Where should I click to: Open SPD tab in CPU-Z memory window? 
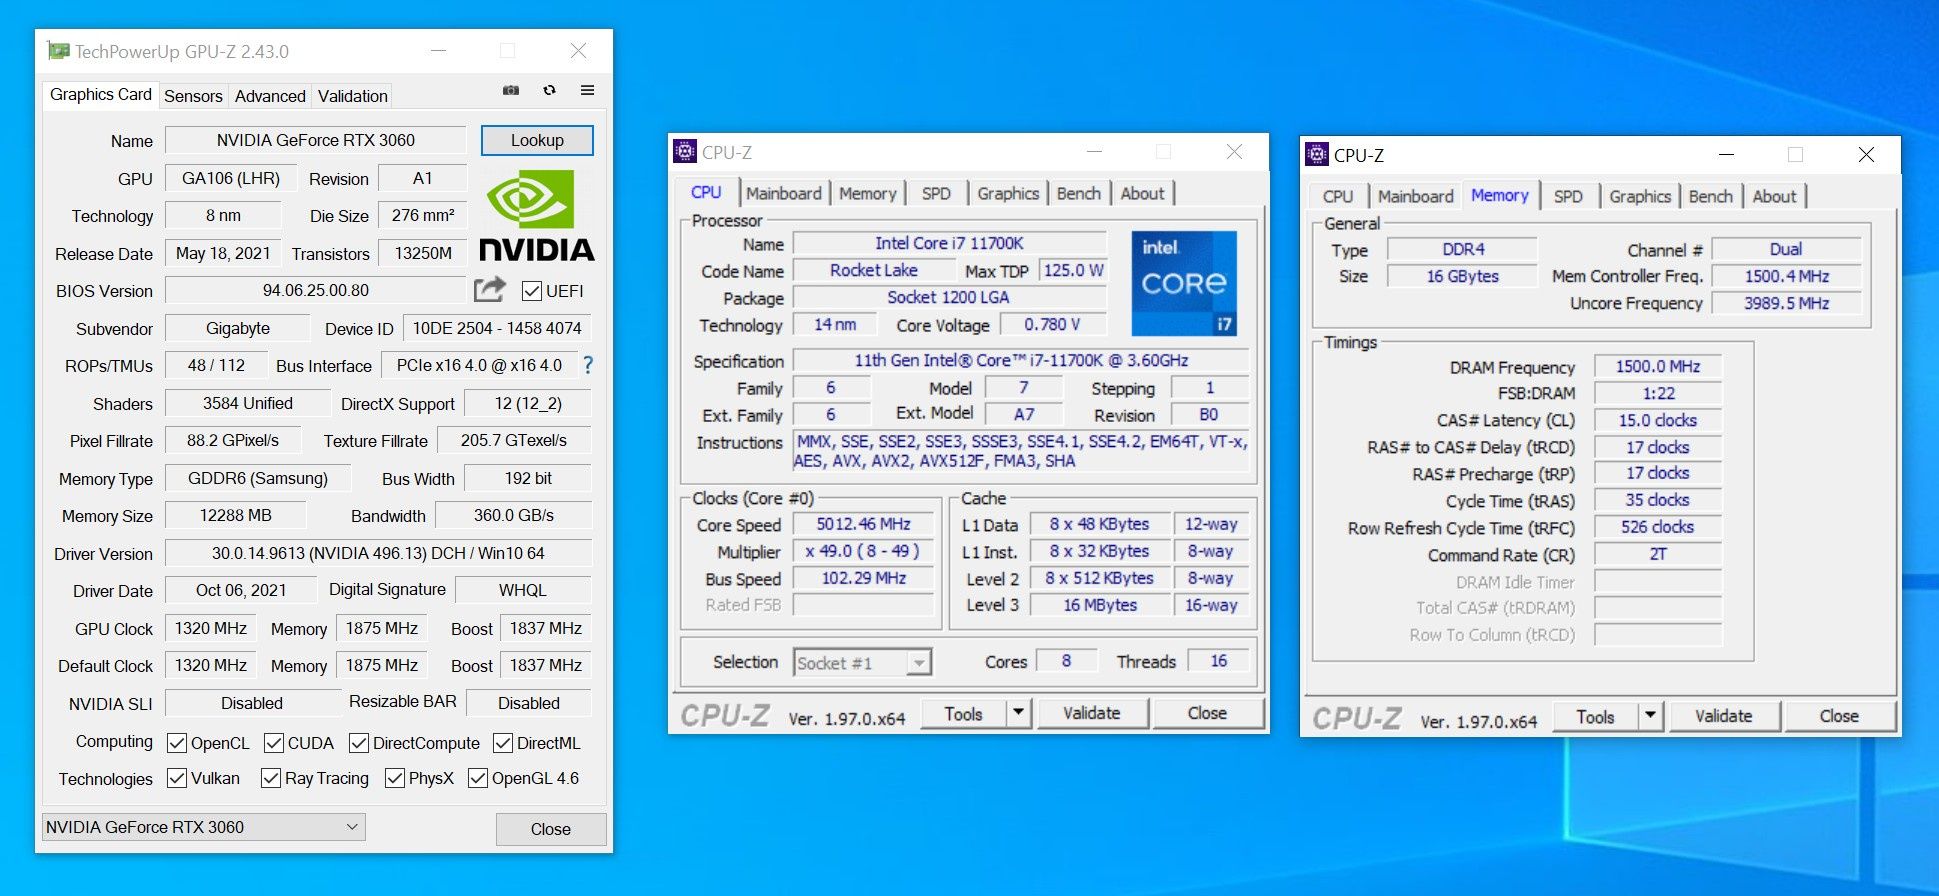point(1568,196)
